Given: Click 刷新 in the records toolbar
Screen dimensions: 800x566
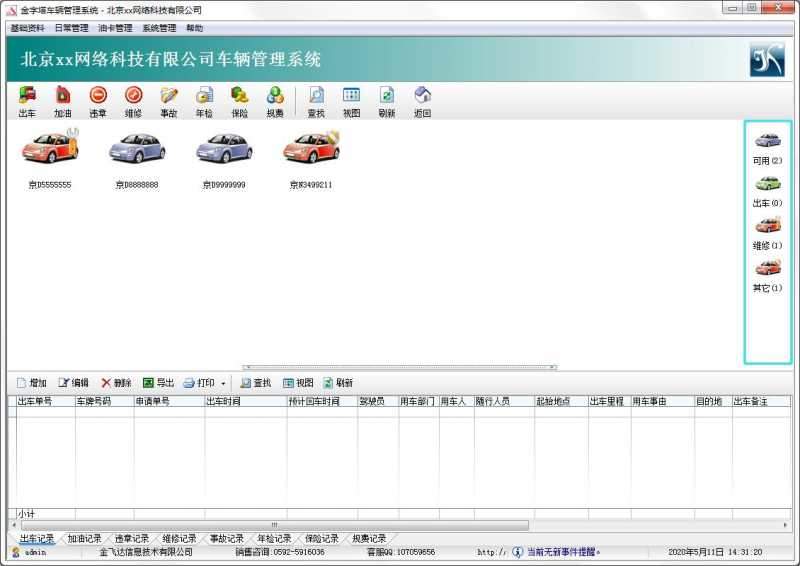Looking at the screenshot, I should pos(338,383).
